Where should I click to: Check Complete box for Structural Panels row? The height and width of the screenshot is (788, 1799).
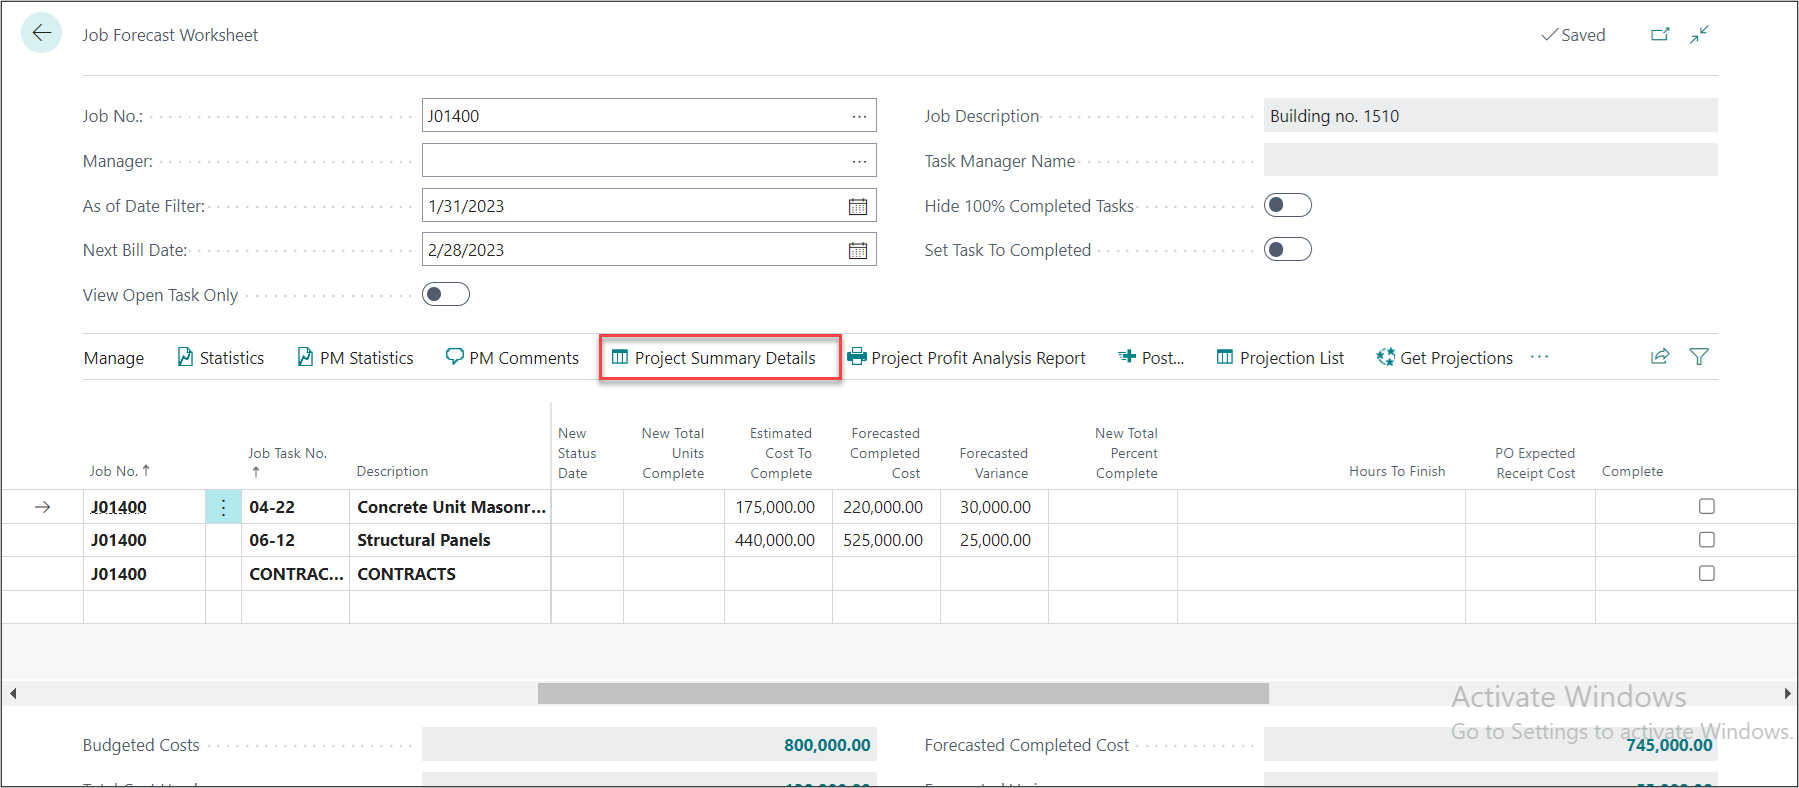point(1706,540)
